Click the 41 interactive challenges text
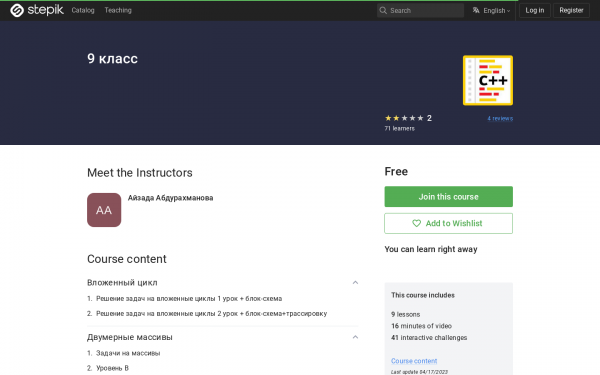Image resolution: width=600 pixels, height=375 pixels. pyautogui.click(x=429, y=338)
